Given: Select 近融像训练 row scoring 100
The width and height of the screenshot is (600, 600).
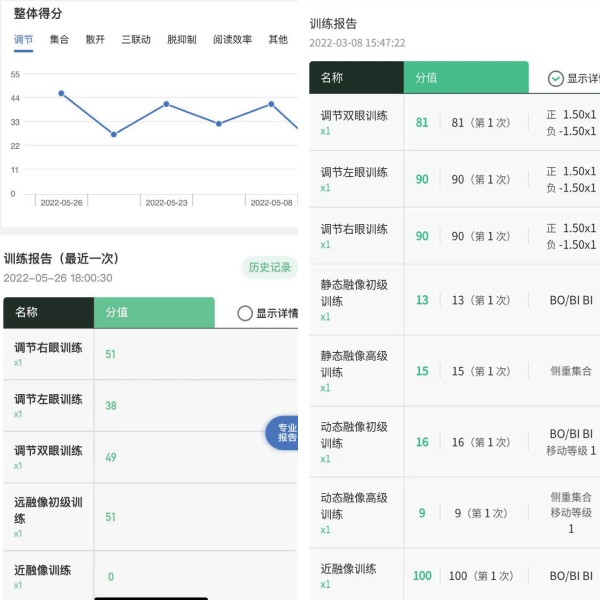Looking at the screenshot, I should (x=455, y=575).
